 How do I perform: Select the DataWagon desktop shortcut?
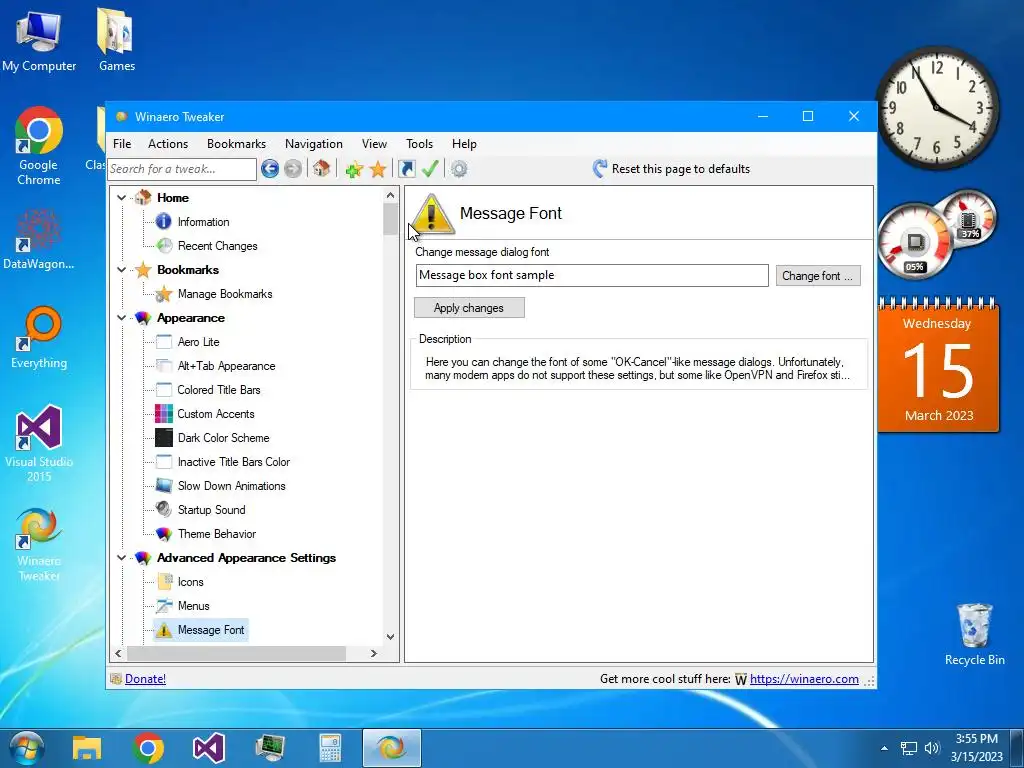coord(39,239)
